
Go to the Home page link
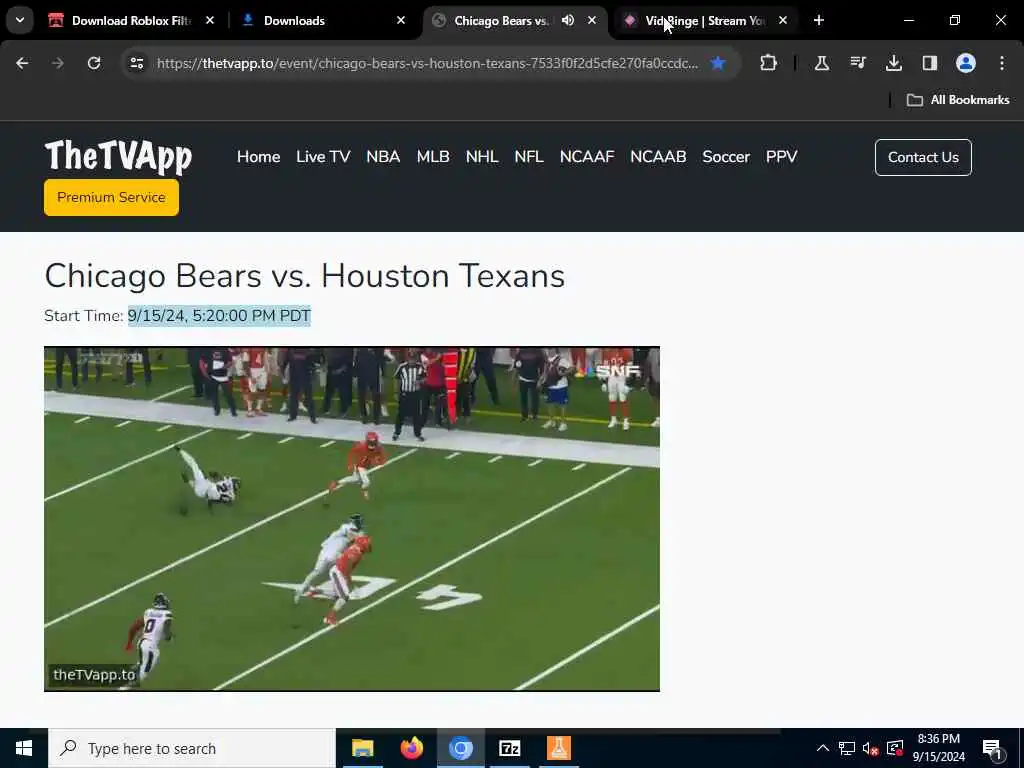point(259,157)
